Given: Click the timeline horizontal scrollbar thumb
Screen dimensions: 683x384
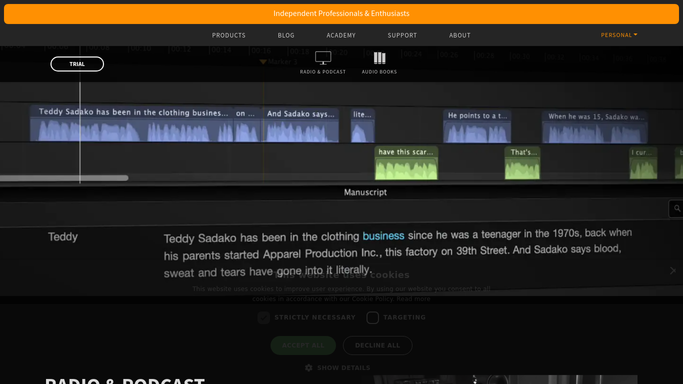Looking at the screenshot, I should [64, 178].
